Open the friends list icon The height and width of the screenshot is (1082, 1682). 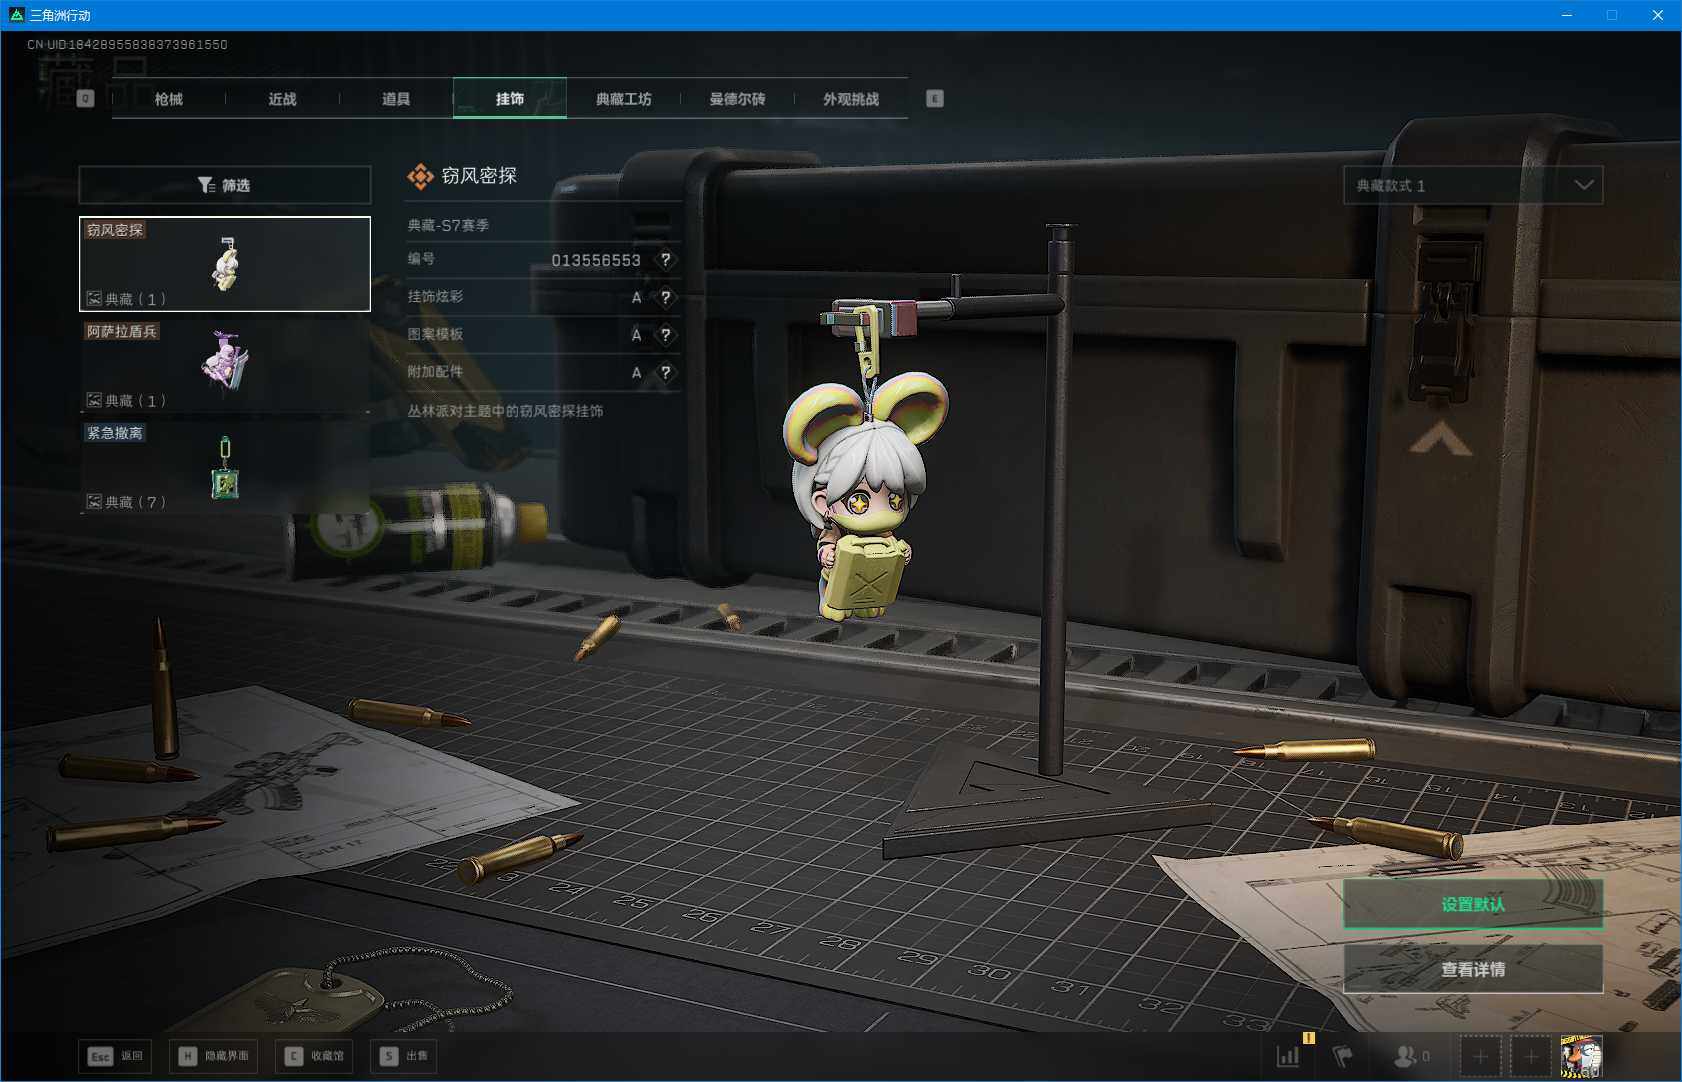tap(1410, 1056)
